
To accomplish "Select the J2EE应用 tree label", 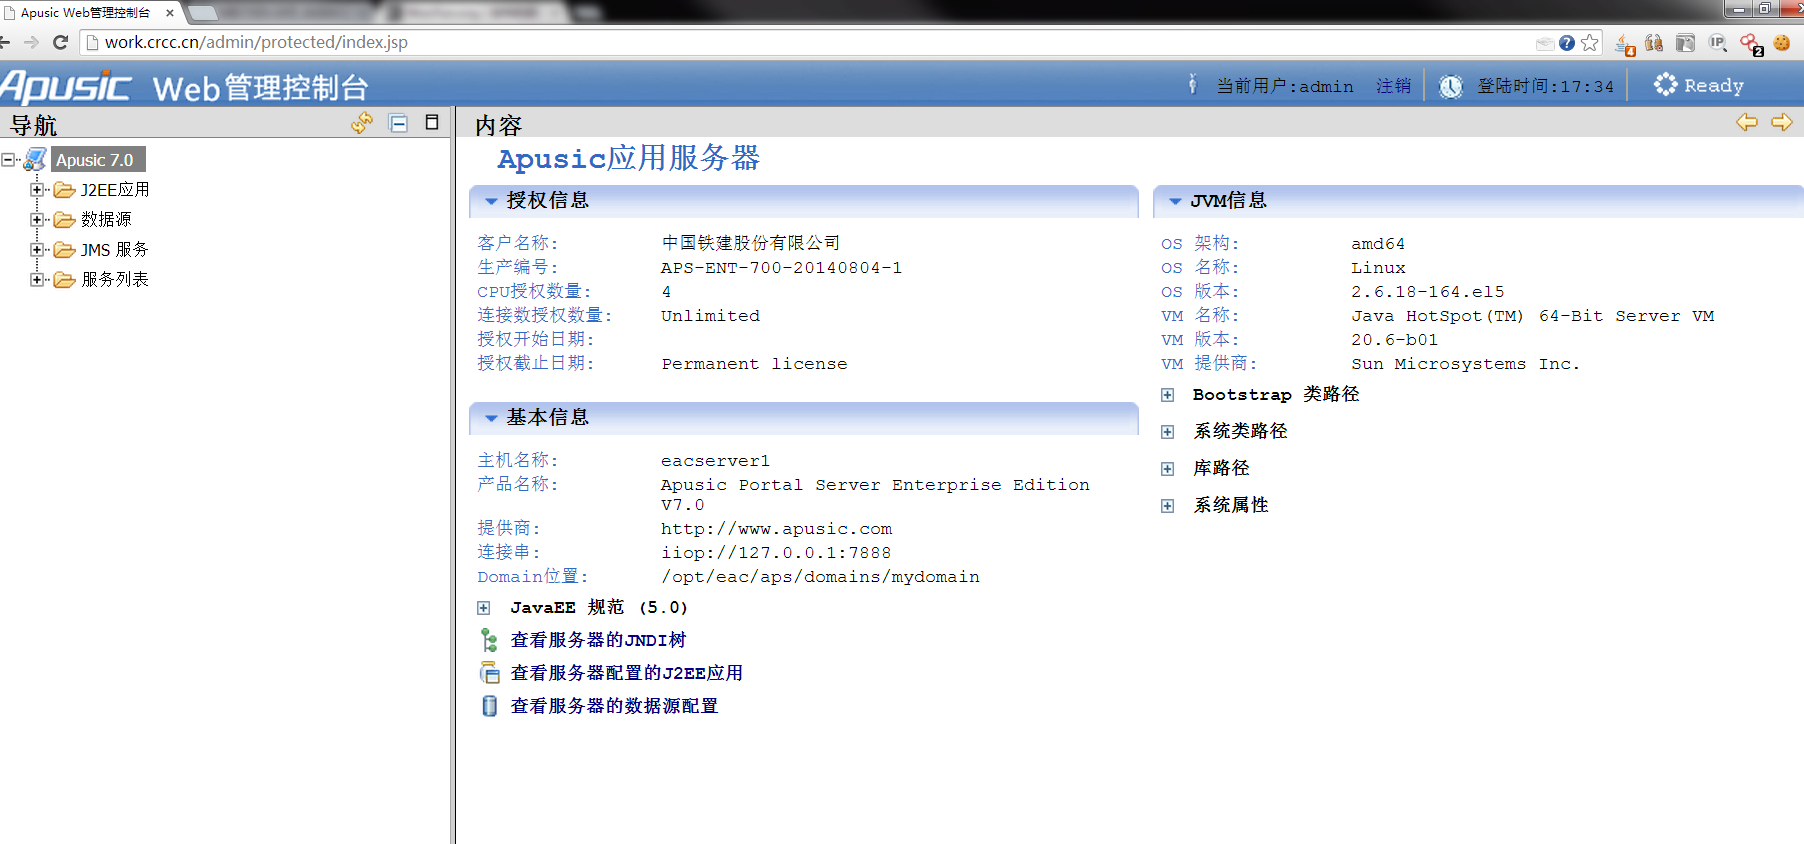I will pos(115,190).
